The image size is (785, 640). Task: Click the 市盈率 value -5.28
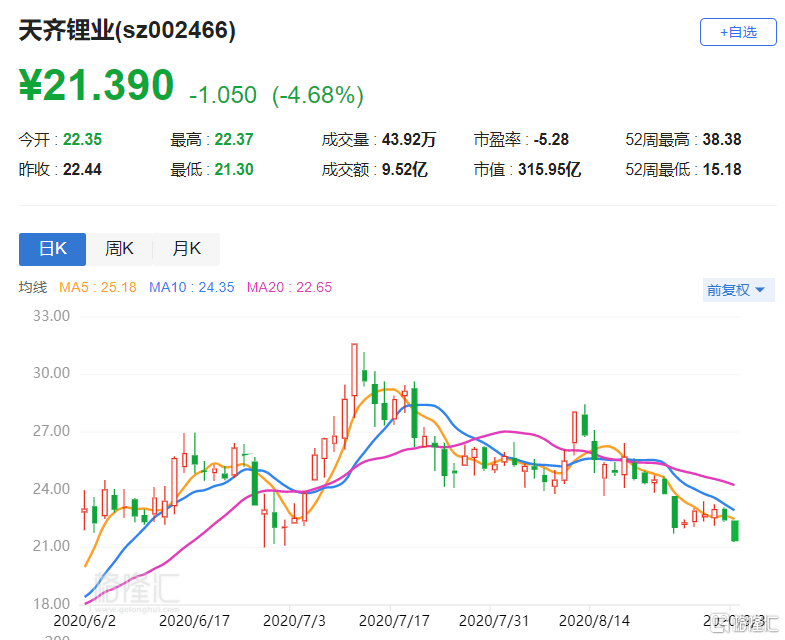pos(551,139)
